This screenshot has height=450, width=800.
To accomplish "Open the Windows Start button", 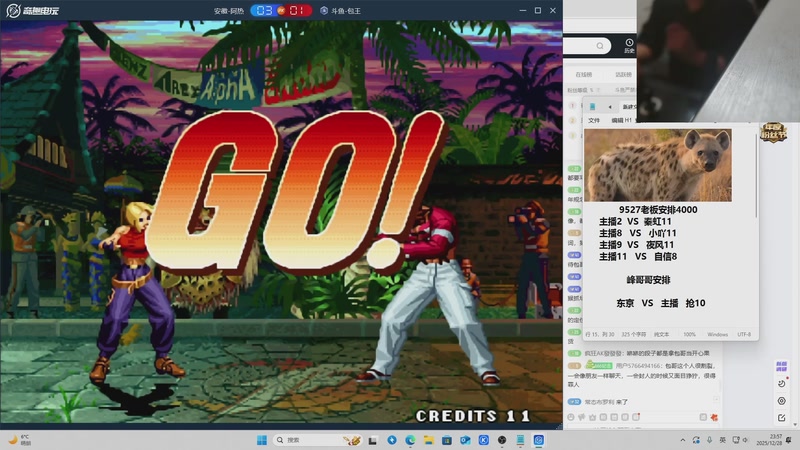I will coord(262,440).
